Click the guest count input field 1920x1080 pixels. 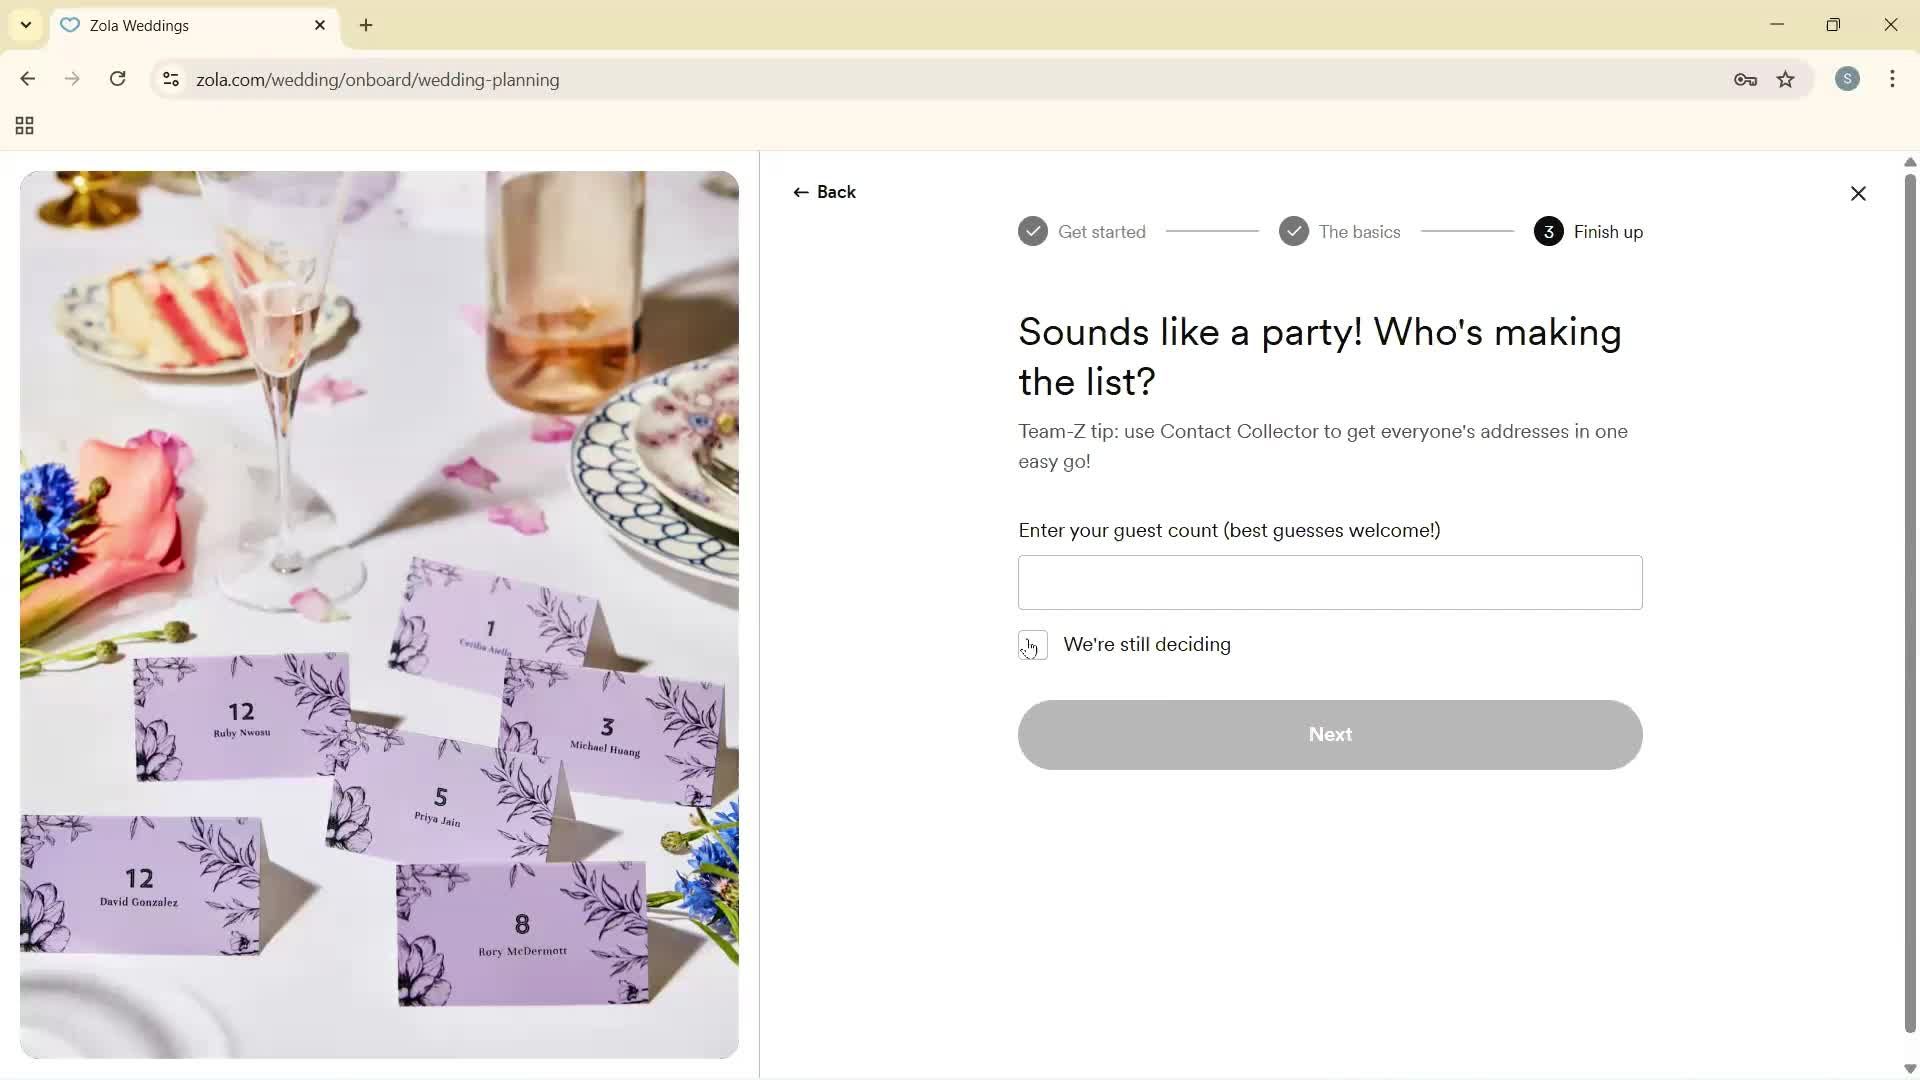click(x=1329, y=582)
